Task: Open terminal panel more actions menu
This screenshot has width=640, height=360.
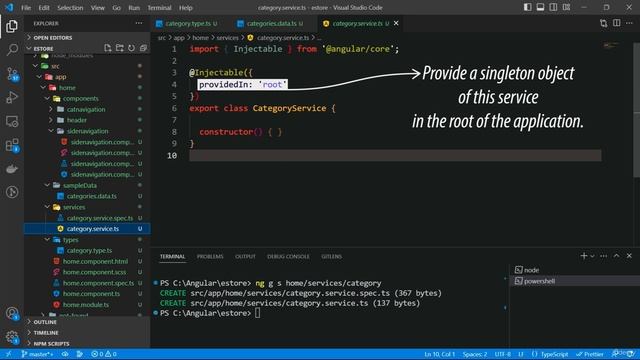Action: 604,256
